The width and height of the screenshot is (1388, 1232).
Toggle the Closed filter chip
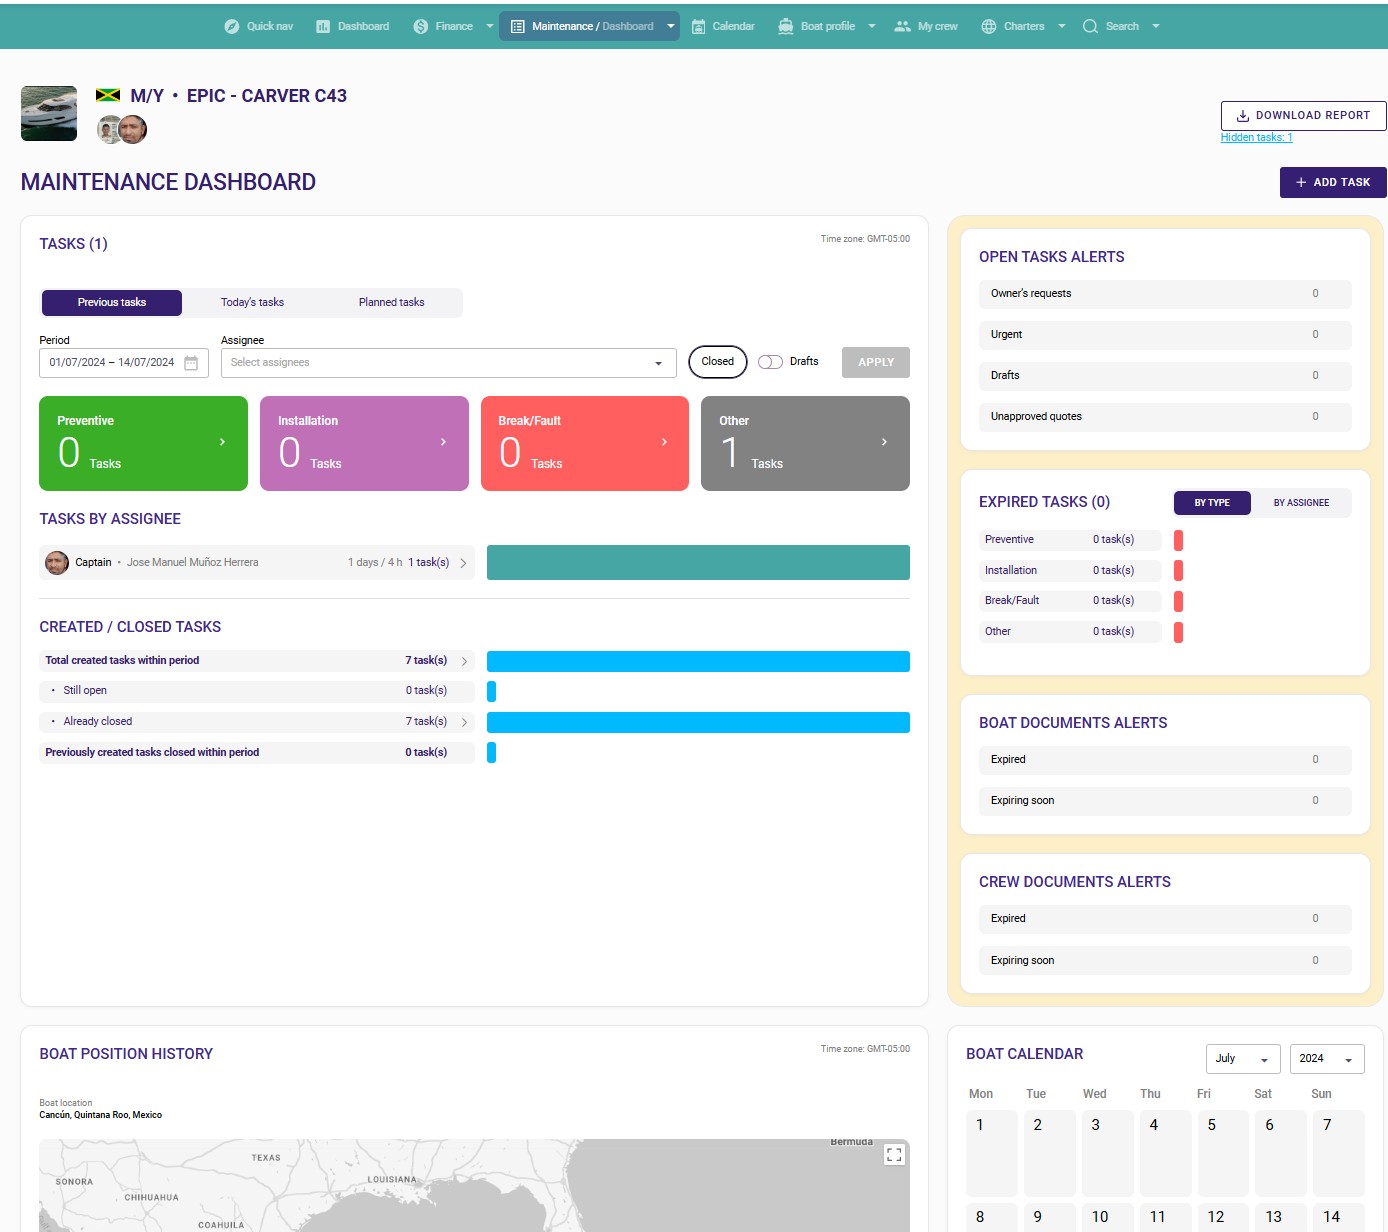click(x=718, y=362)
